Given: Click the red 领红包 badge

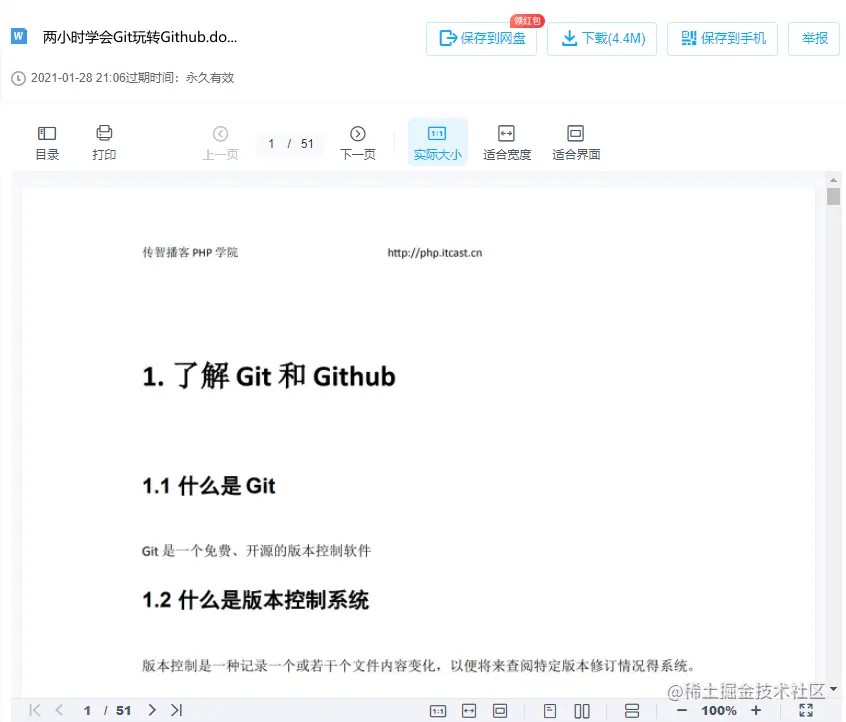Looking at the screenshot, I should (527, 21).
